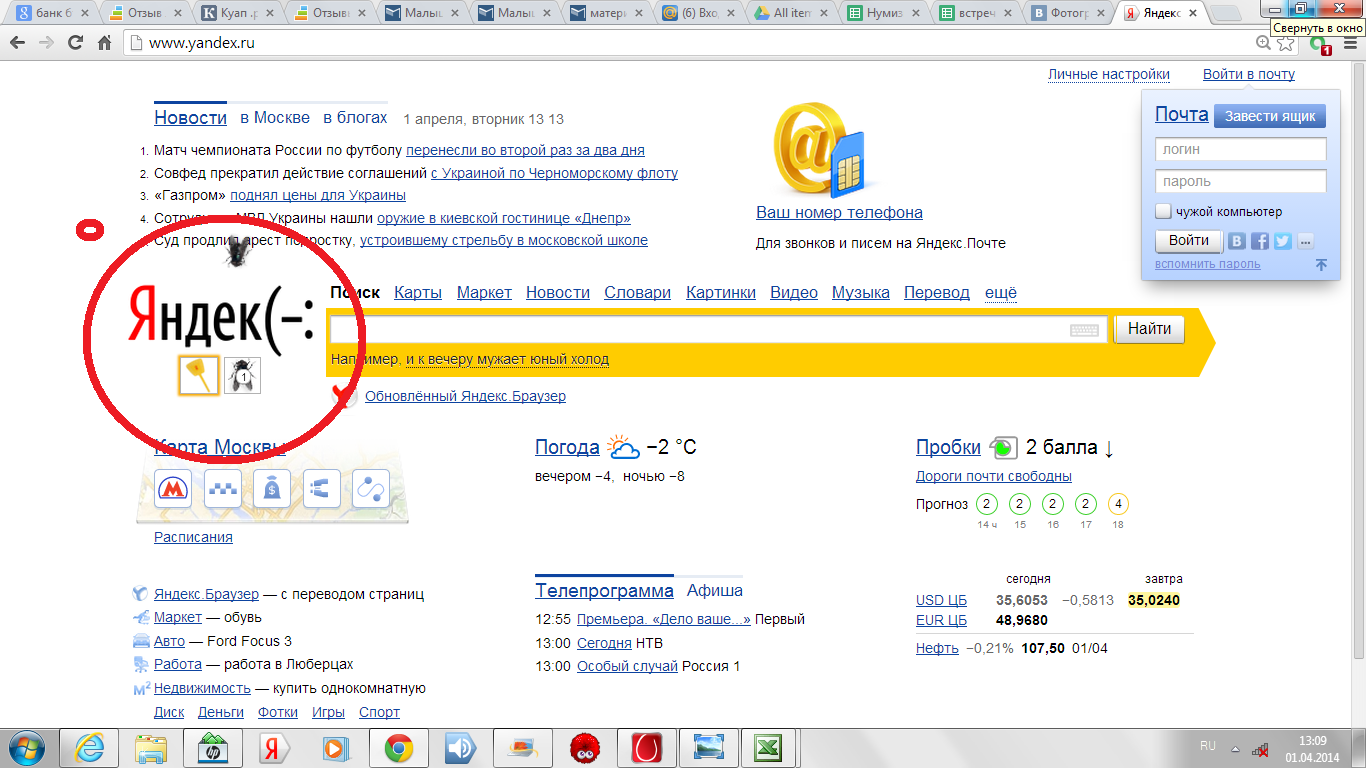Log in with the Facebook icon
The image size is (1366, 768).
pos(1260,241)
